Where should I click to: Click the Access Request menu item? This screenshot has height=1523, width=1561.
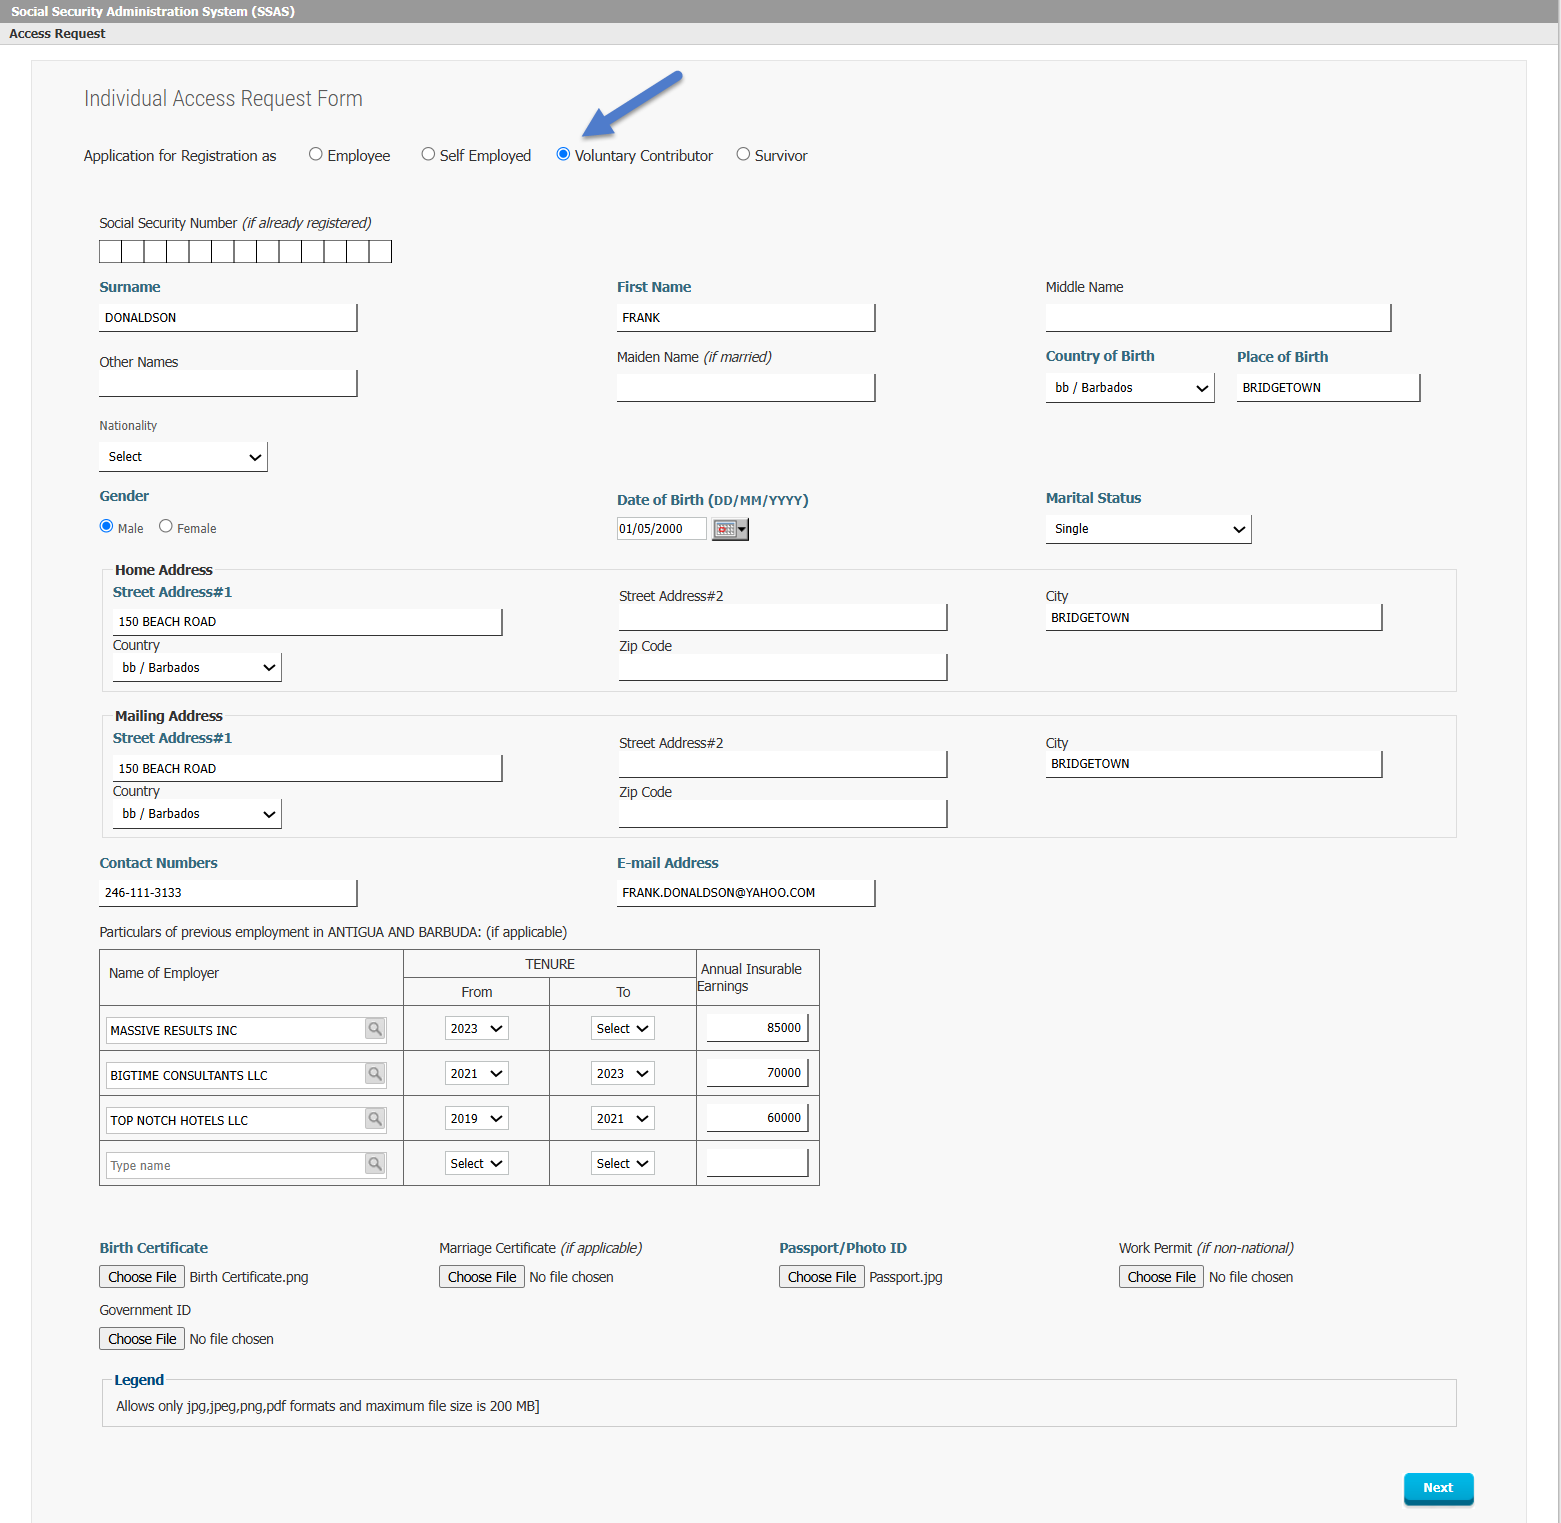pos(57,34)
